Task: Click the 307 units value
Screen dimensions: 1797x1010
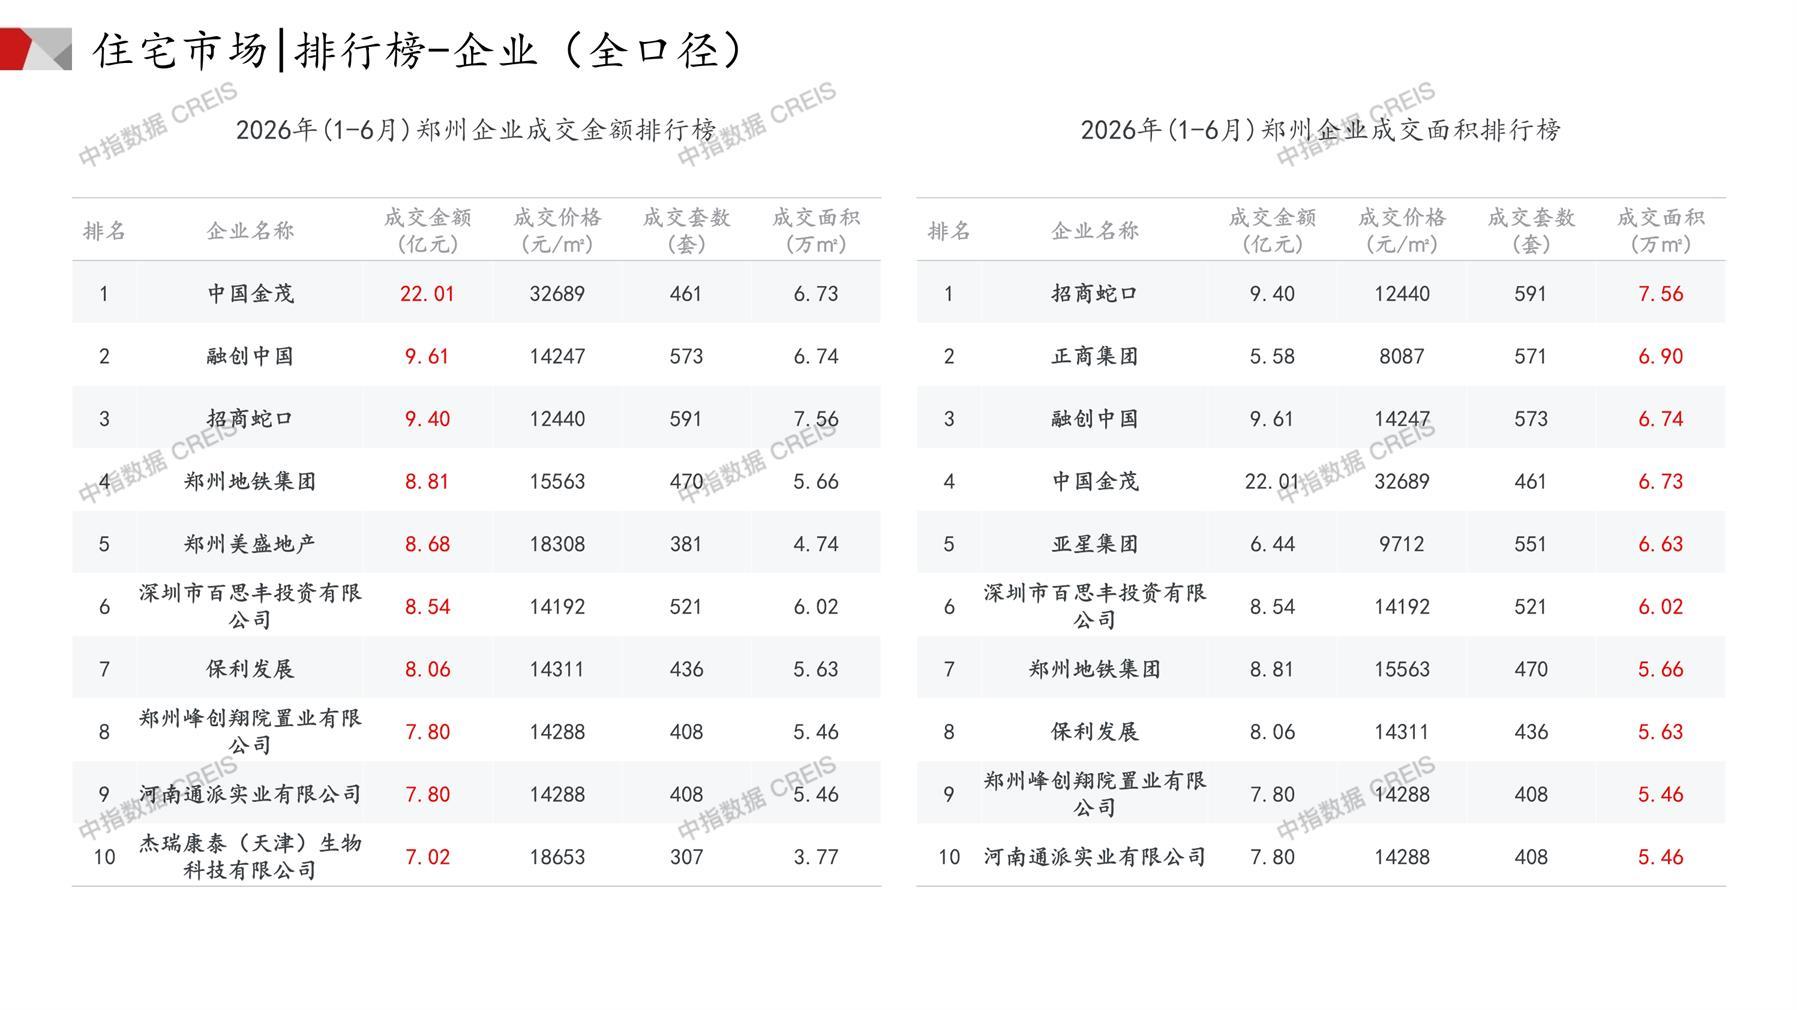Action: (686, 857)
